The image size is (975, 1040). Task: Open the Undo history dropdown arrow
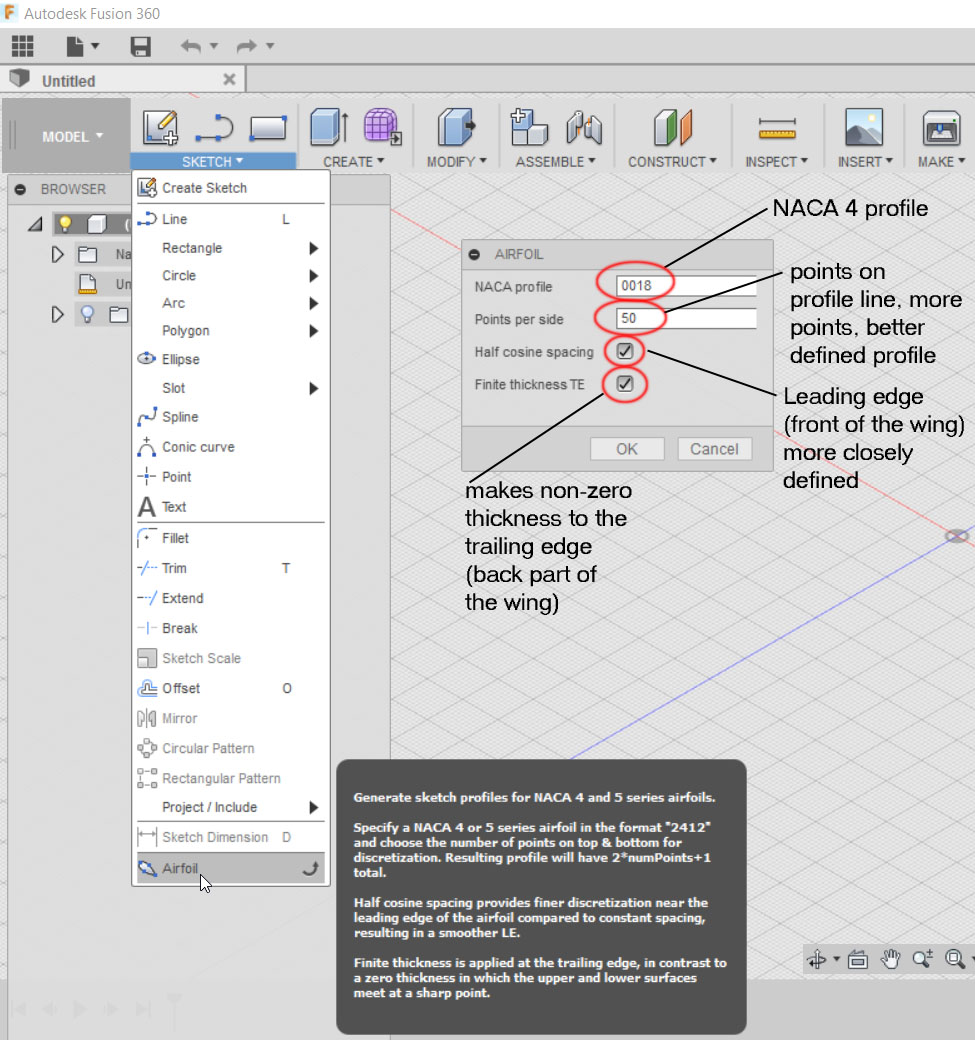point(214,46)
